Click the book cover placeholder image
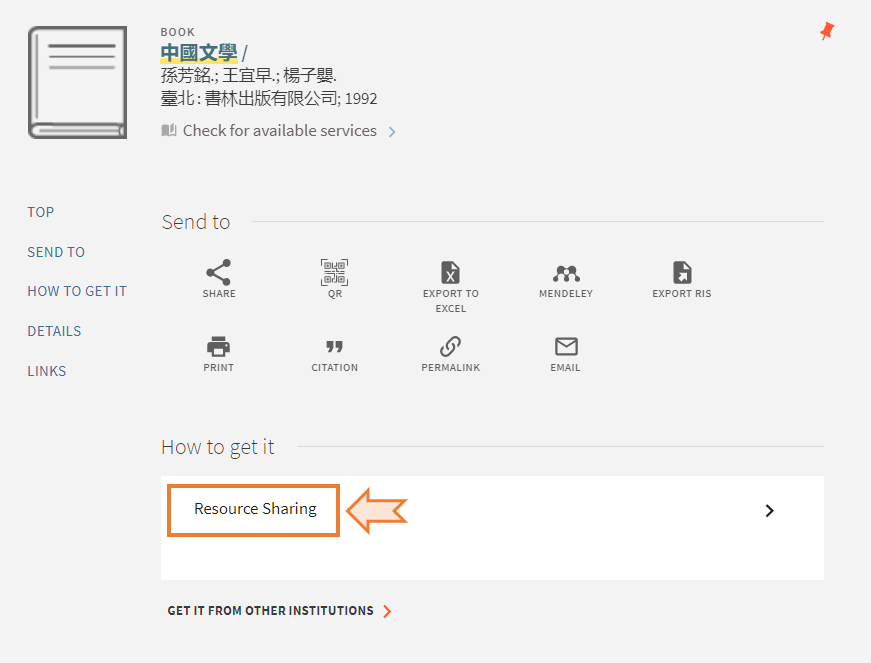The width and height of the screenshot is (871, 663). 77,82
